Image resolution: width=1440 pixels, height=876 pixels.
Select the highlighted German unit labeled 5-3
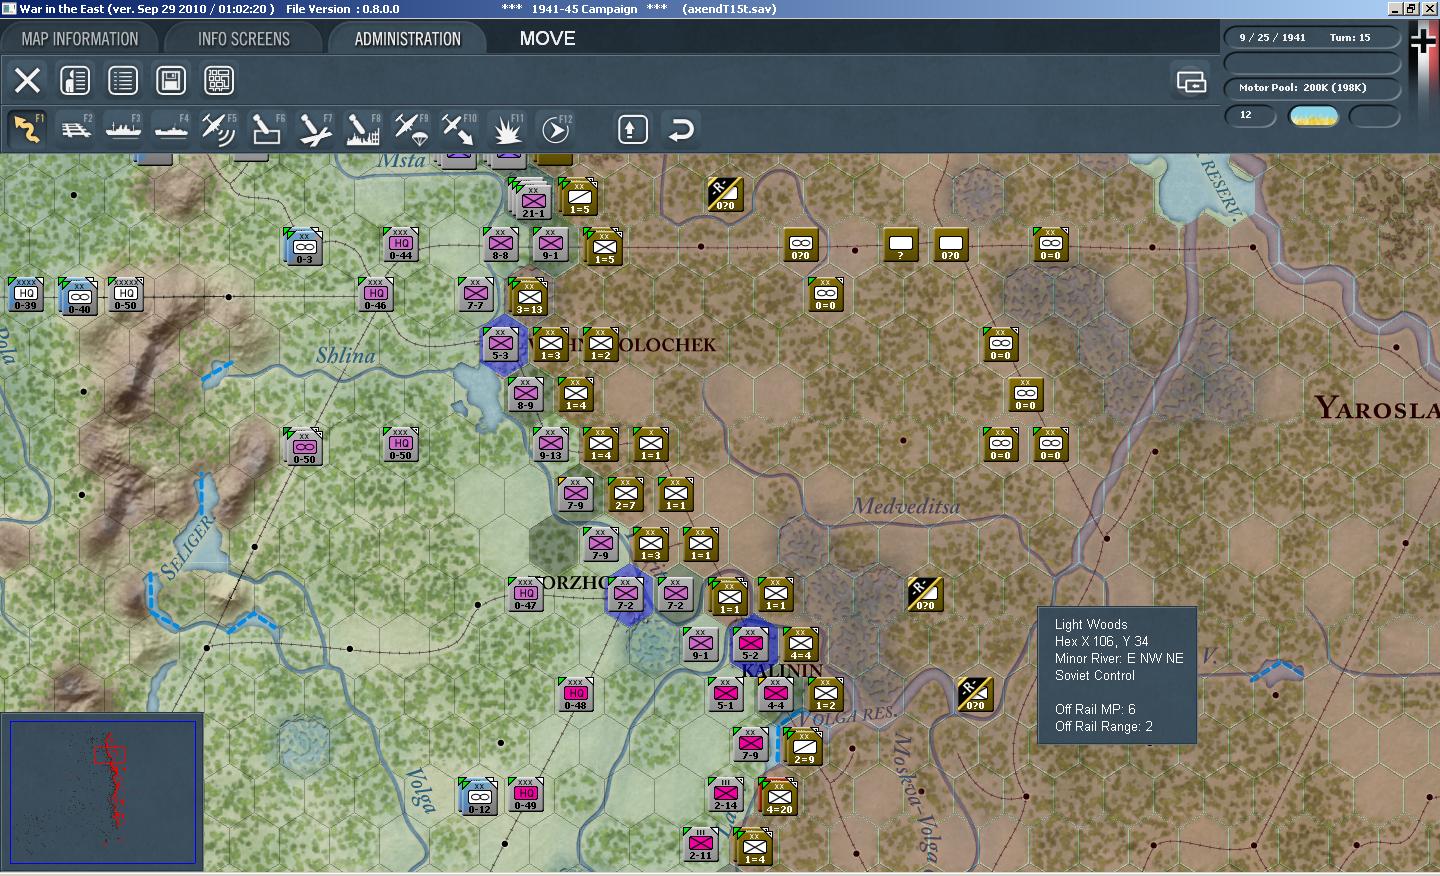click(x=501, y=345)
